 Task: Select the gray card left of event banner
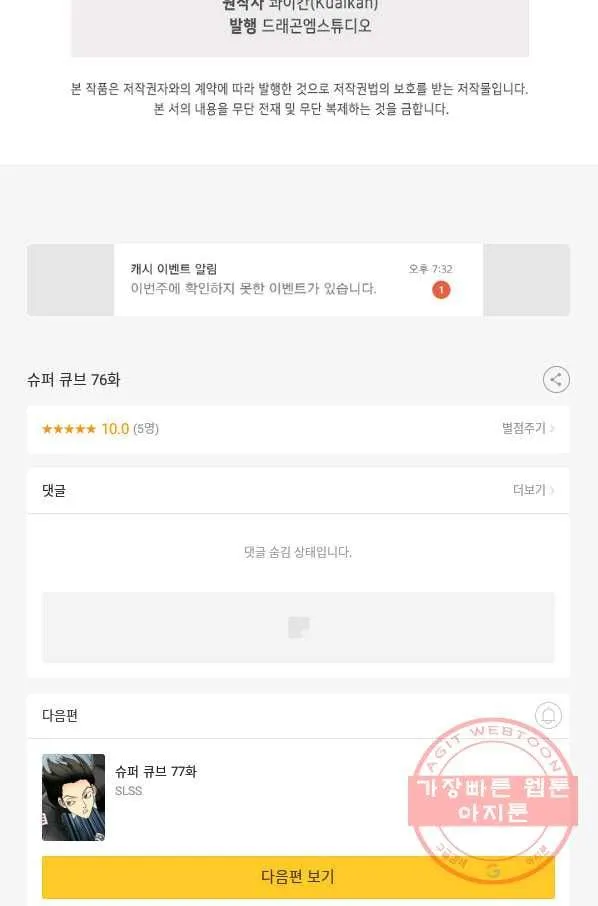pyautogui.click(x=70, y=280)
